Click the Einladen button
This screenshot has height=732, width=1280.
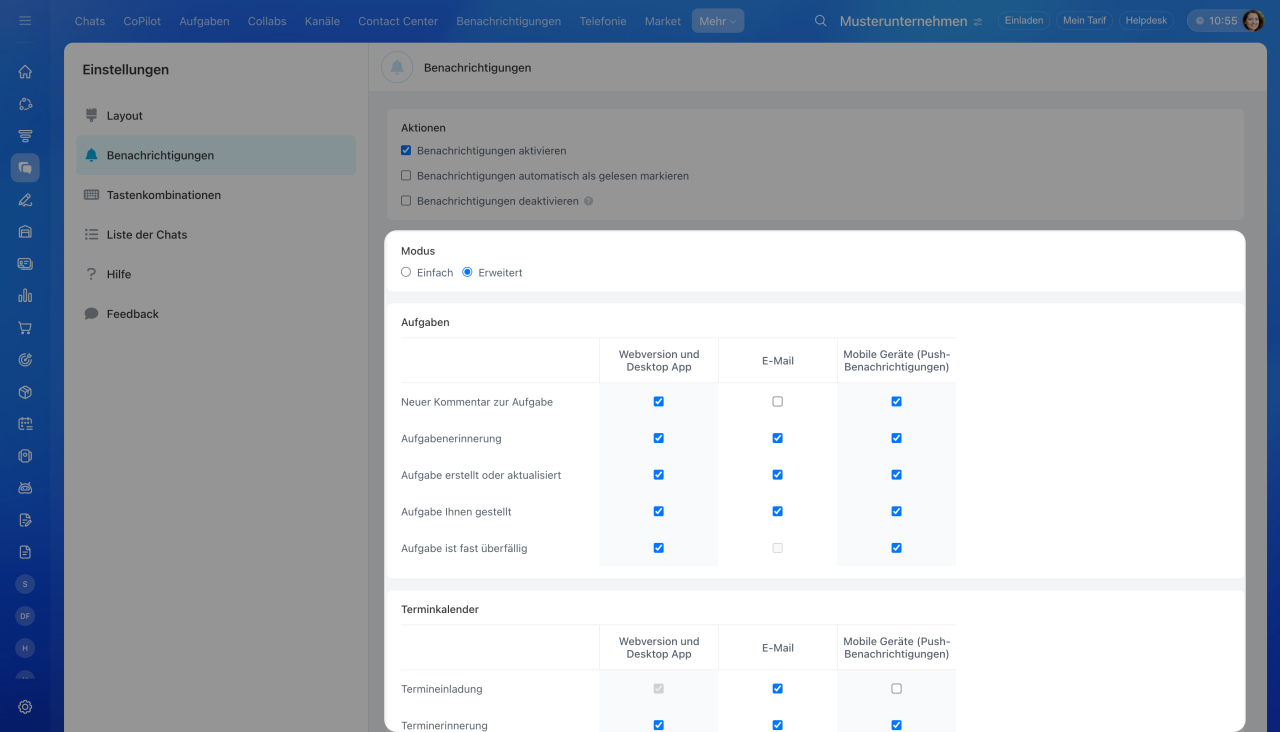pos(1024,21)
